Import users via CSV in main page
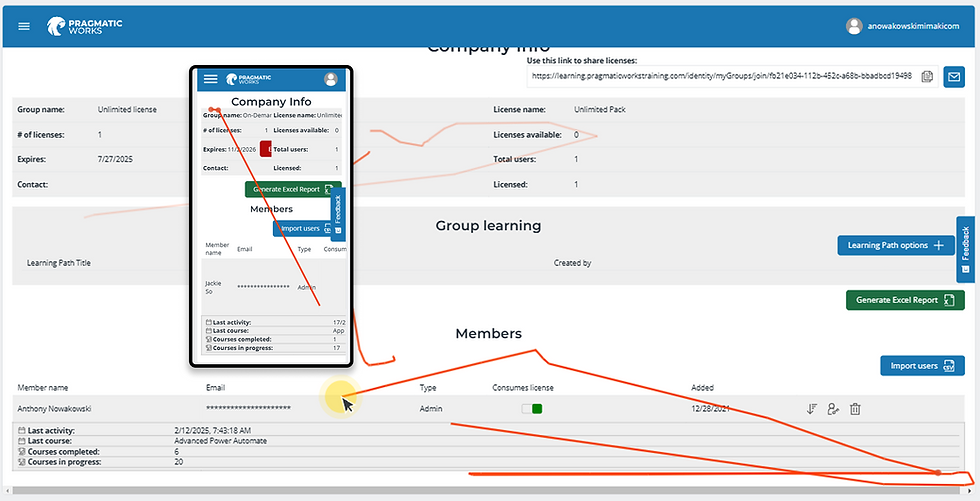Screen dimensions: 980x501 click(x=922, y=365)
